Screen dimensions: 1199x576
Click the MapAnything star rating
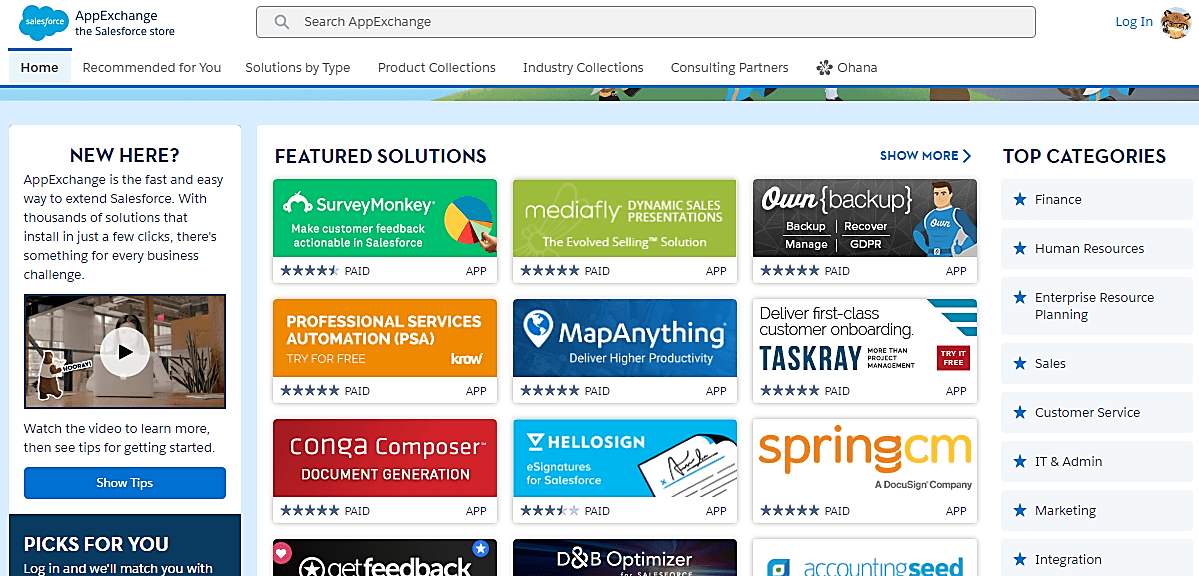point(549,391)
